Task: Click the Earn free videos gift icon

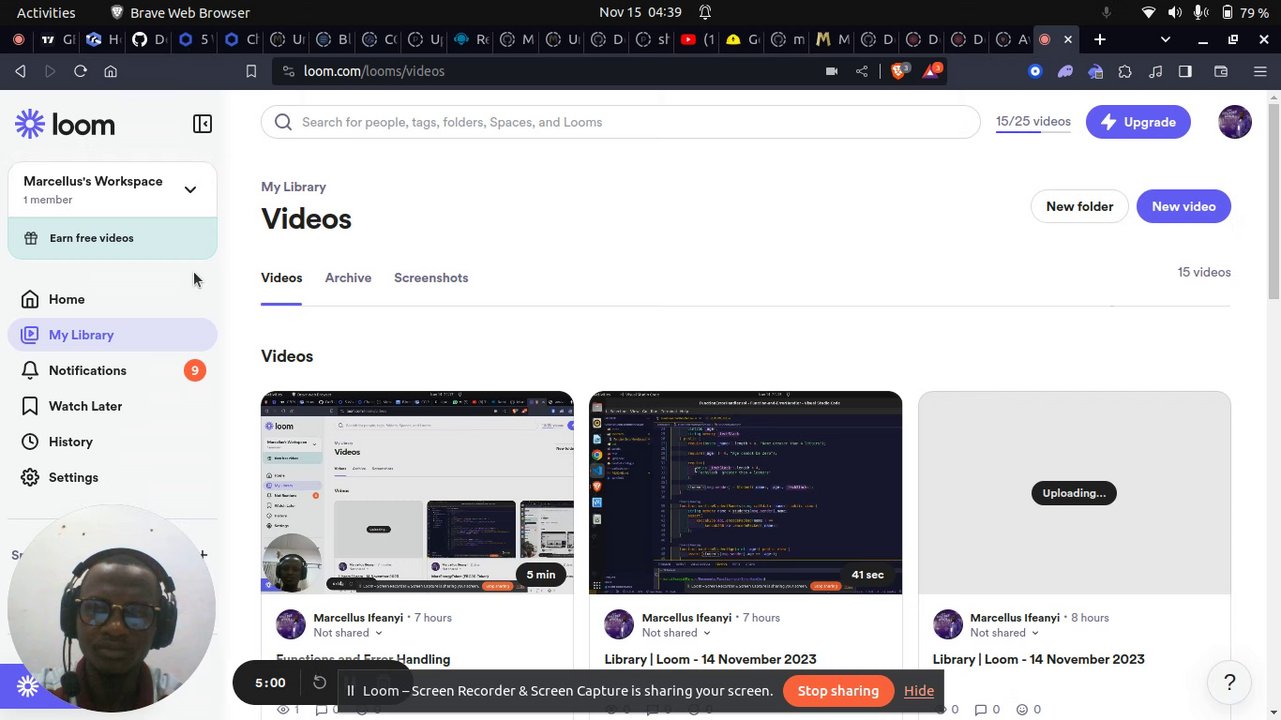Action: (31, 238)
